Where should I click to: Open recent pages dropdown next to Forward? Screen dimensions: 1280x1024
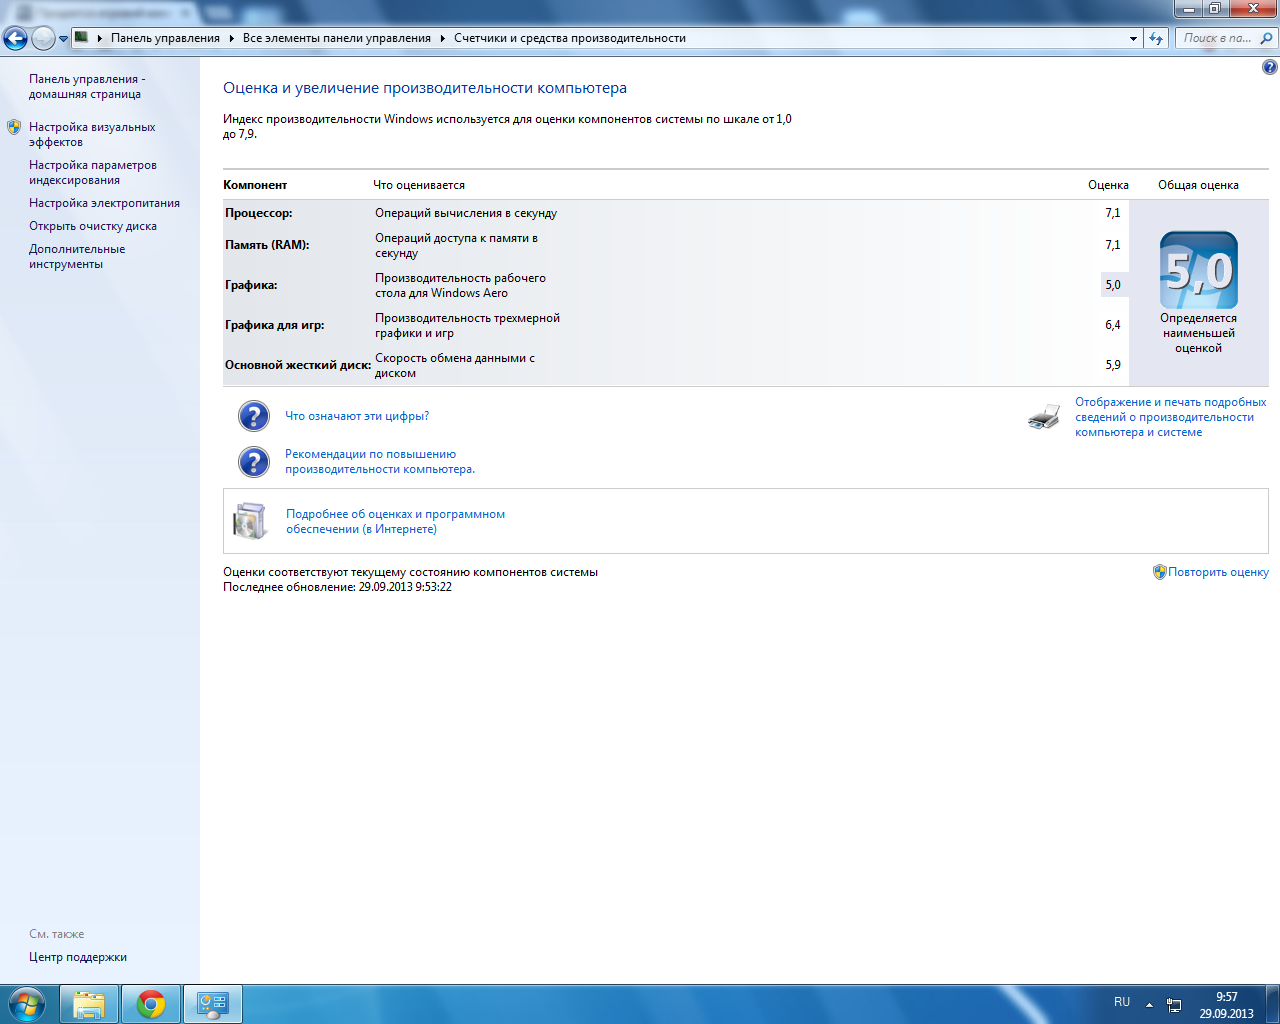point(64,39)
